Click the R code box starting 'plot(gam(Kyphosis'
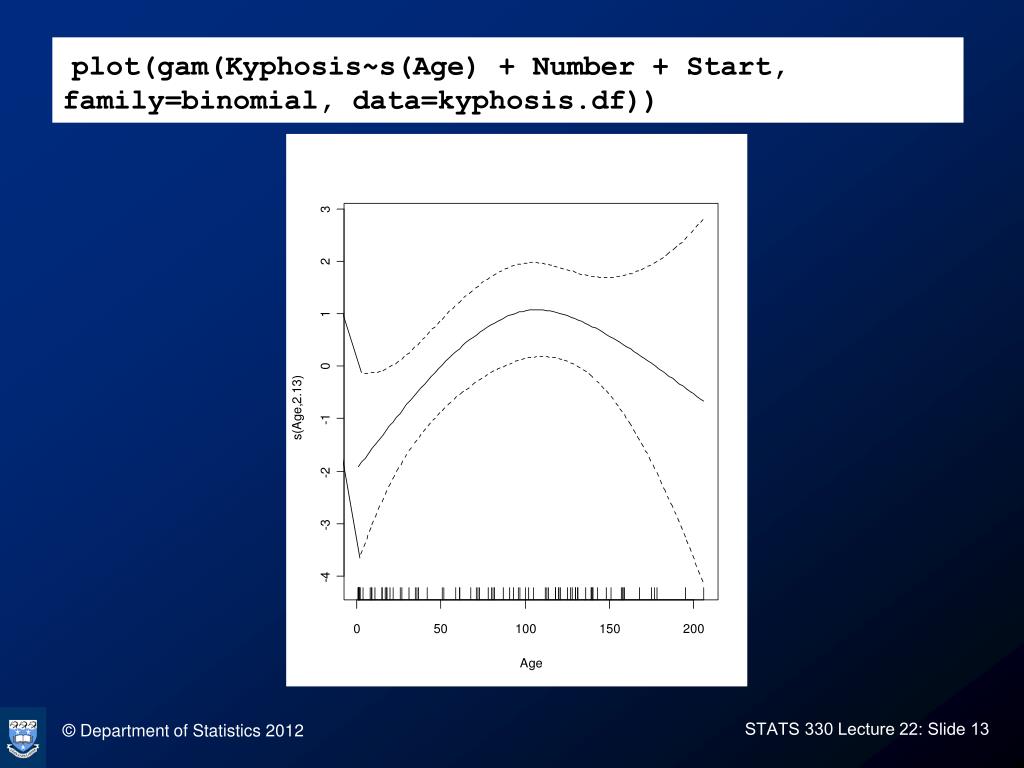 507,80
